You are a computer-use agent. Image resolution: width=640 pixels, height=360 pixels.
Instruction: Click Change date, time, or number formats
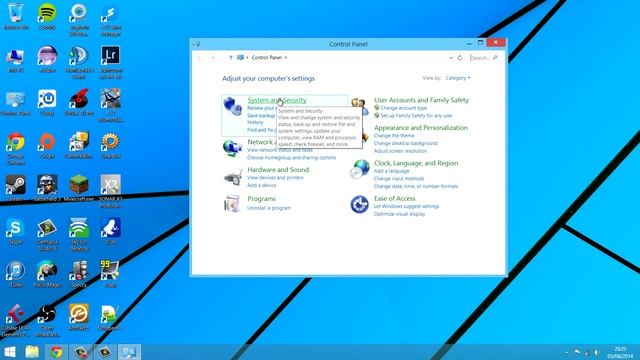[416, 186]
